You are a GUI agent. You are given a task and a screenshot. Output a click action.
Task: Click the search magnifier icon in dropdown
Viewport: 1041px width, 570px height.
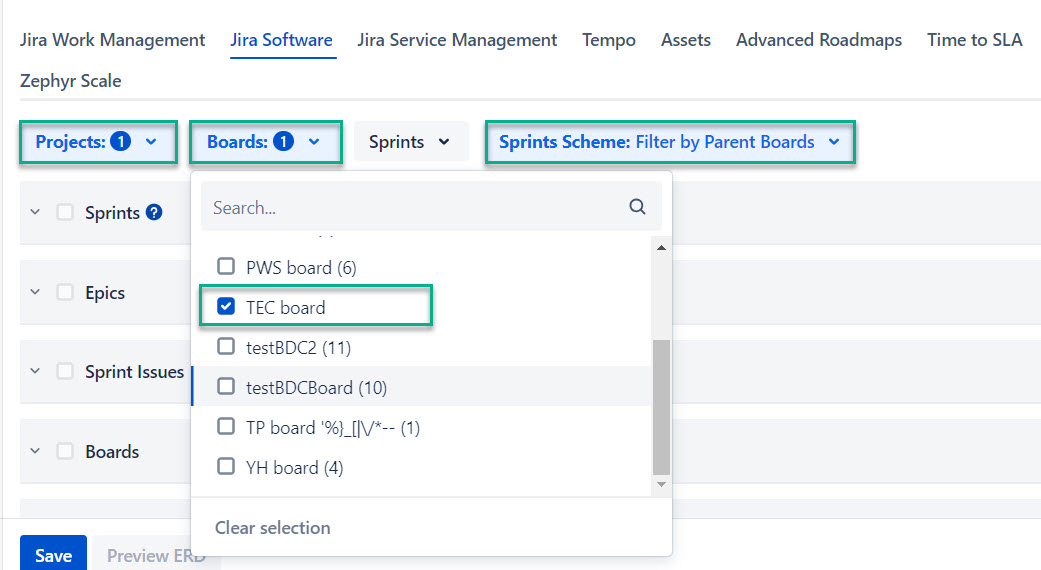click(x=637, y=208)
